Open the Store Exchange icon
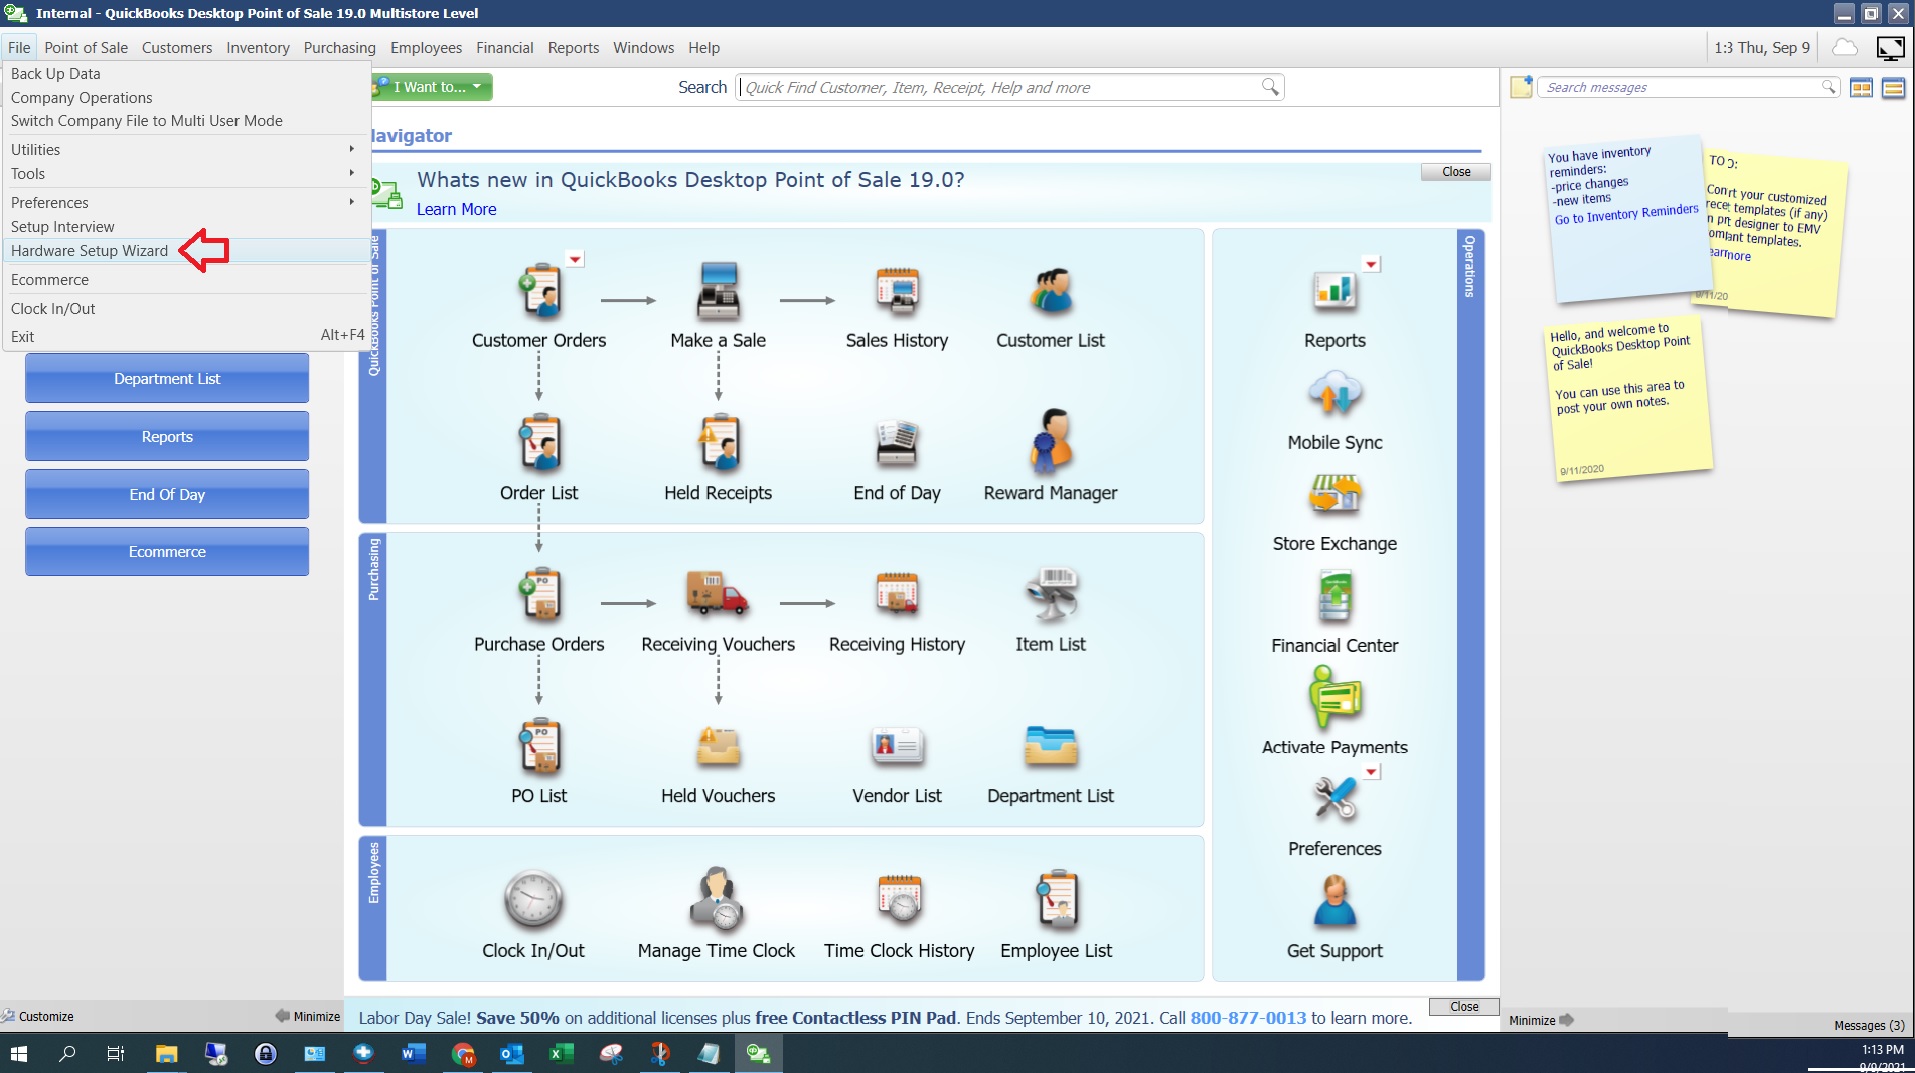The height and width of the screenshot is (1073, 1915). pos(1334,494)
